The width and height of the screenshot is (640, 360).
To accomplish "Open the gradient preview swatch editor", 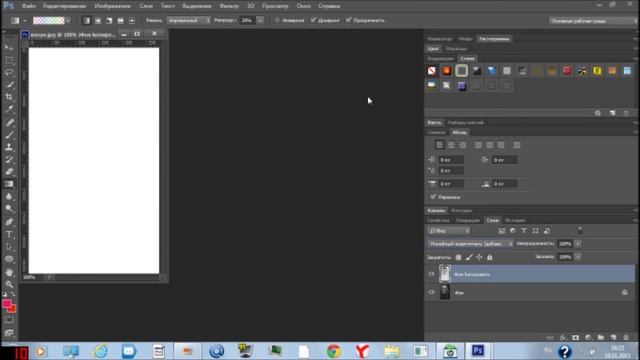I will click(x=49, y=20).
